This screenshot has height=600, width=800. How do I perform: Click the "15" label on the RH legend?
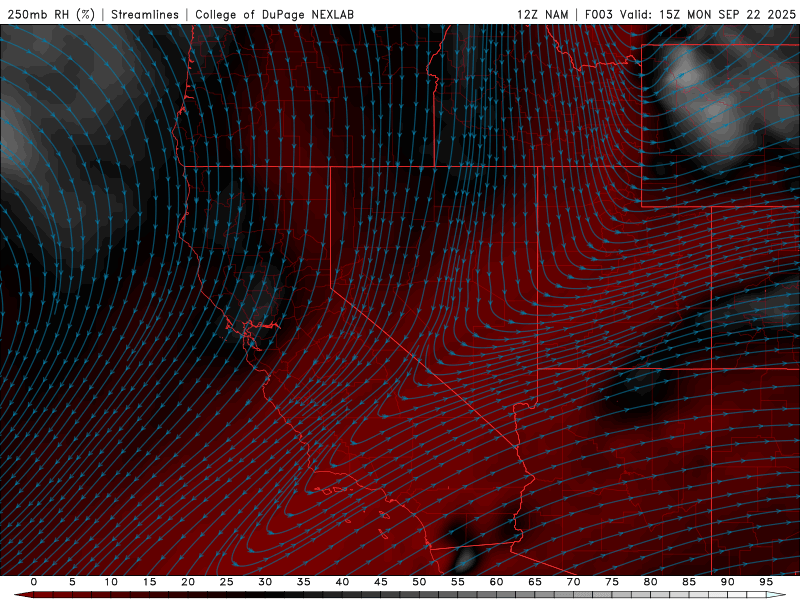point(149,582)
